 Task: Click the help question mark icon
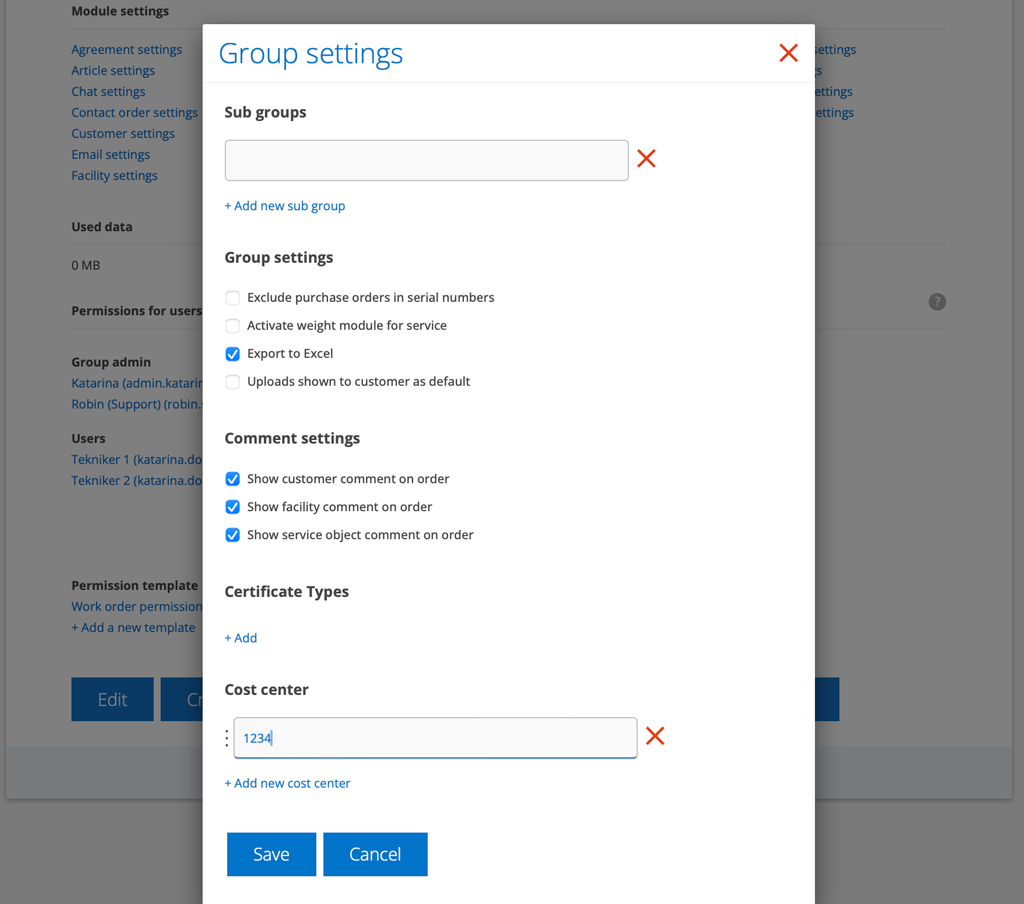click(937, 302)
